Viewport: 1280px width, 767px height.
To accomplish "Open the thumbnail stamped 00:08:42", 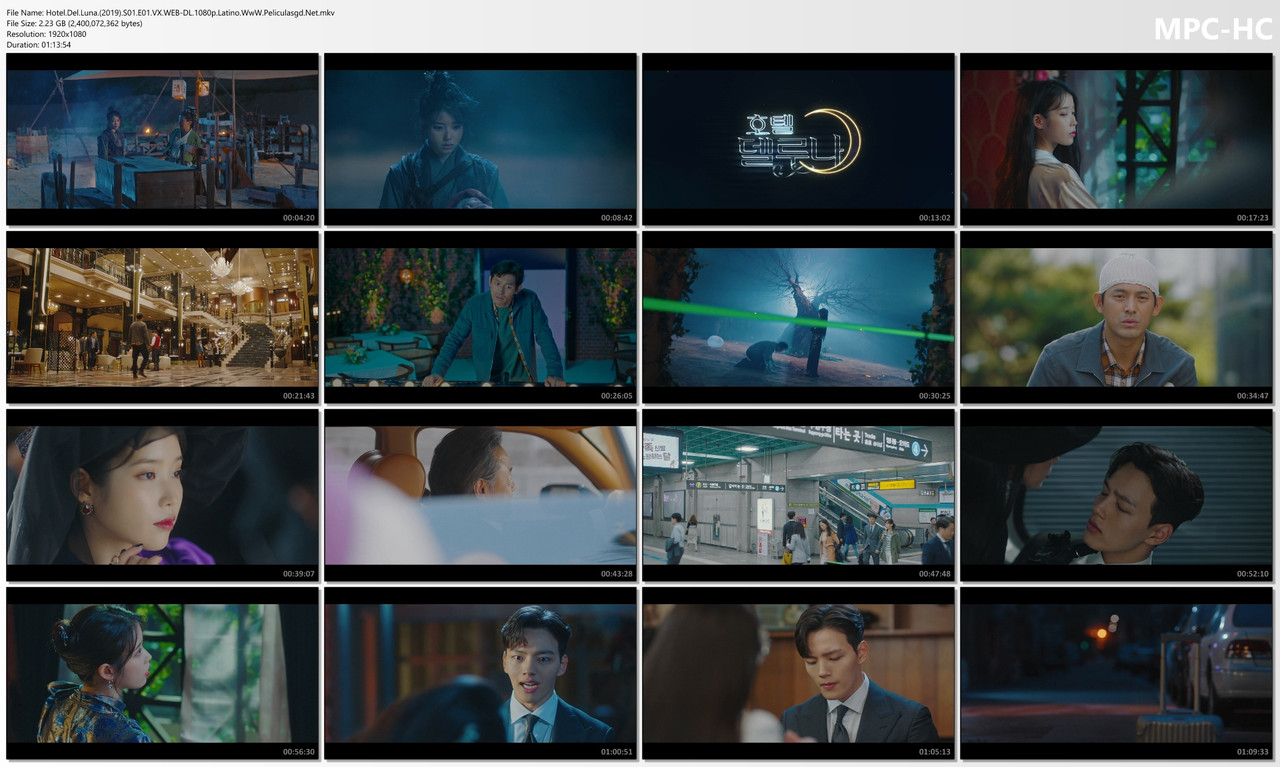I will (x=480, y=139).
